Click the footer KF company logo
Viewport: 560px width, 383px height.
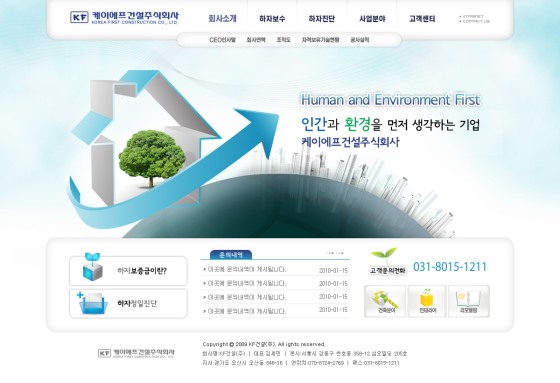[136, 353]
